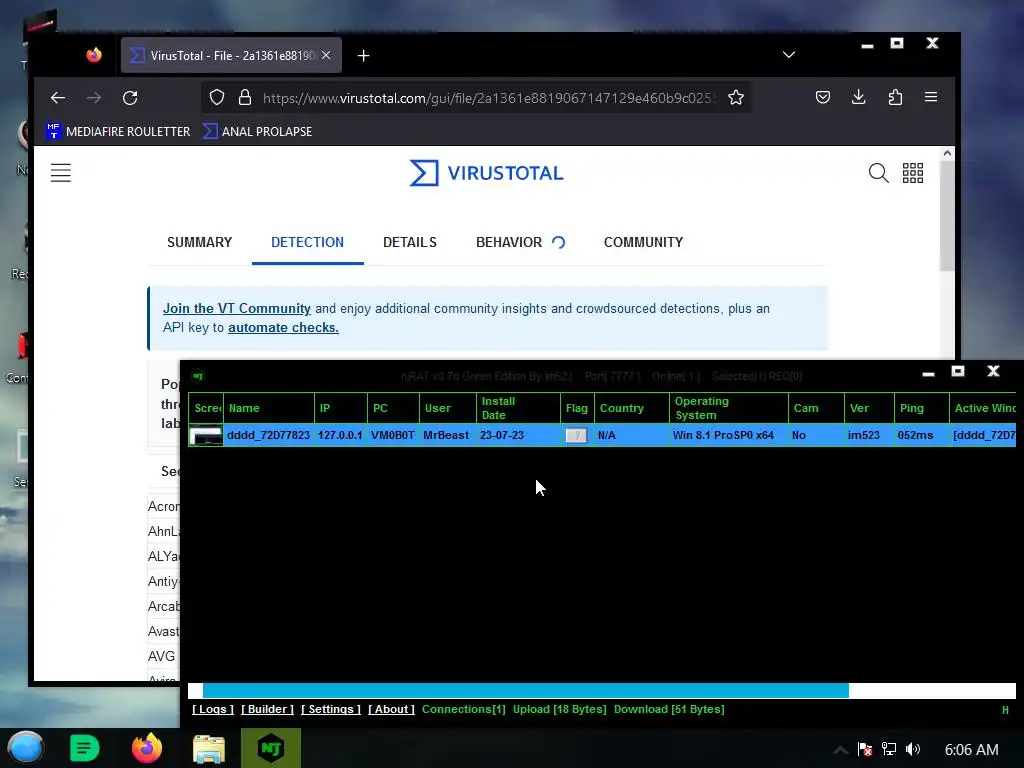Show hidden tray icons chevron
The width and height of the screenshot is (1024, 768).
pyautogui.click(x=840, y=750)
